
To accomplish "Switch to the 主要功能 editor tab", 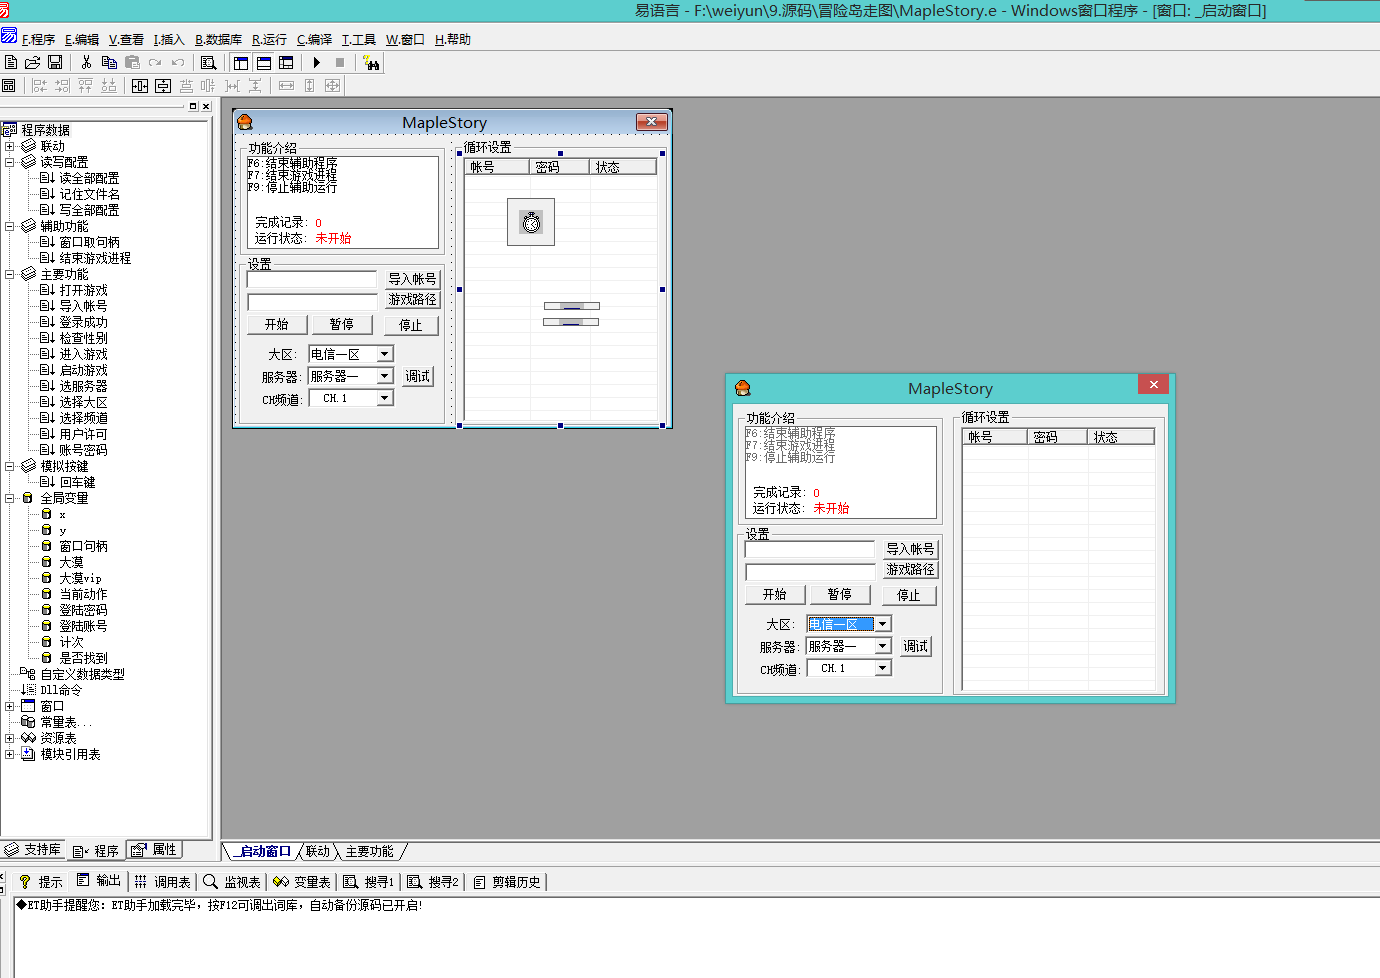I will point(370,852).
